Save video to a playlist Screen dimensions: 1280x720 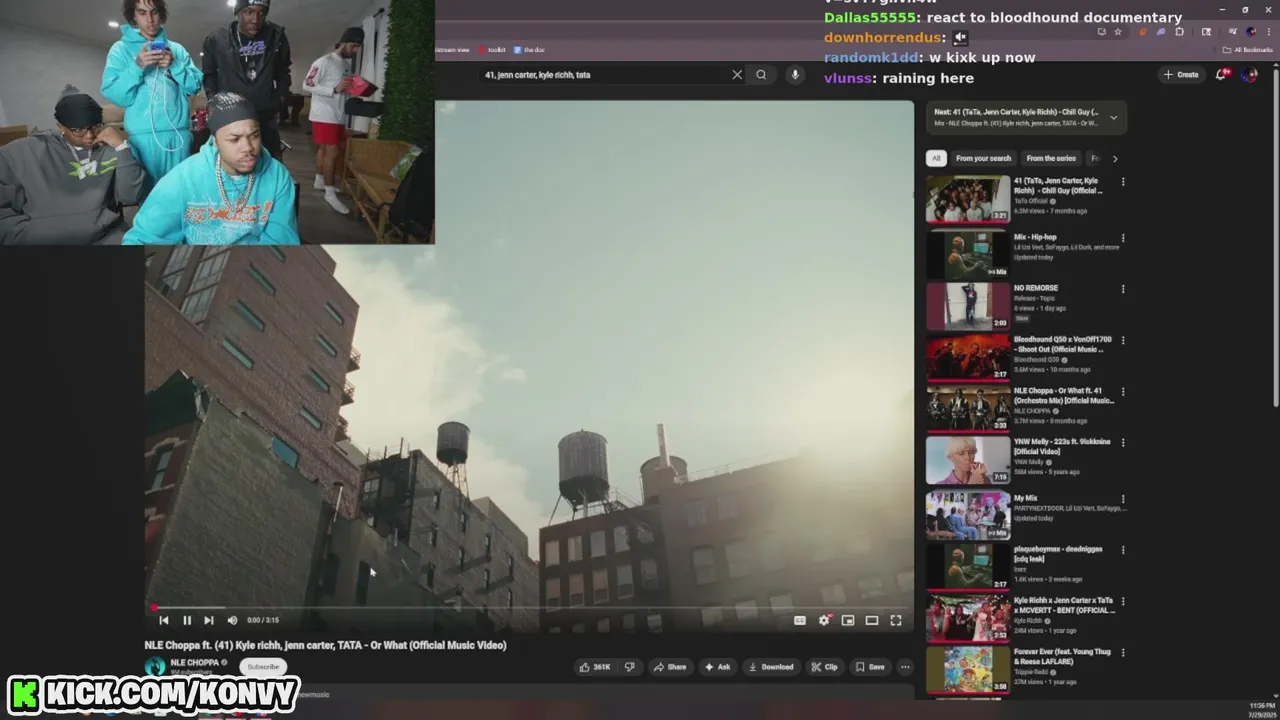point(870,667)
